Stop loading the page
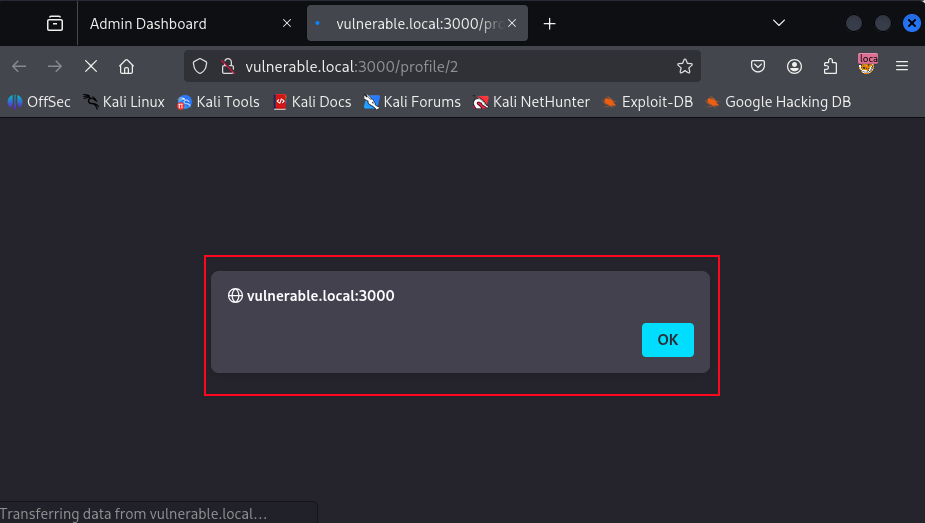Image resolution: width=925 pixels, height=523 pixels. pos(91,67)
